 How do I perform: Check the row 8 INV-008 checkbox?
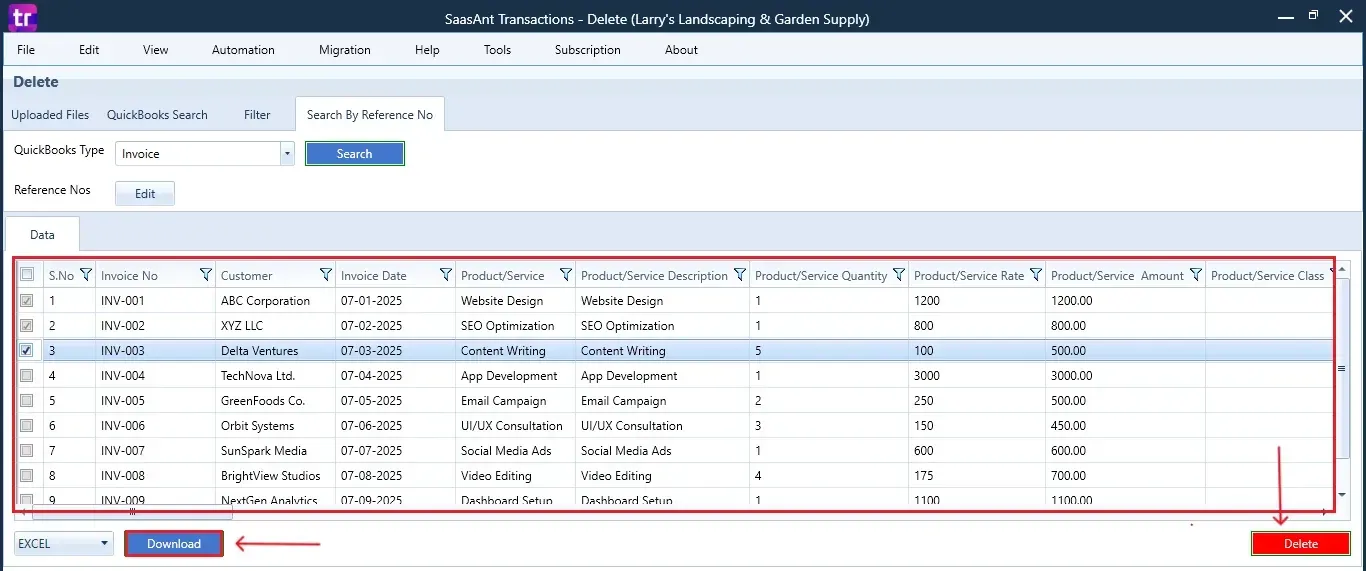27,475
